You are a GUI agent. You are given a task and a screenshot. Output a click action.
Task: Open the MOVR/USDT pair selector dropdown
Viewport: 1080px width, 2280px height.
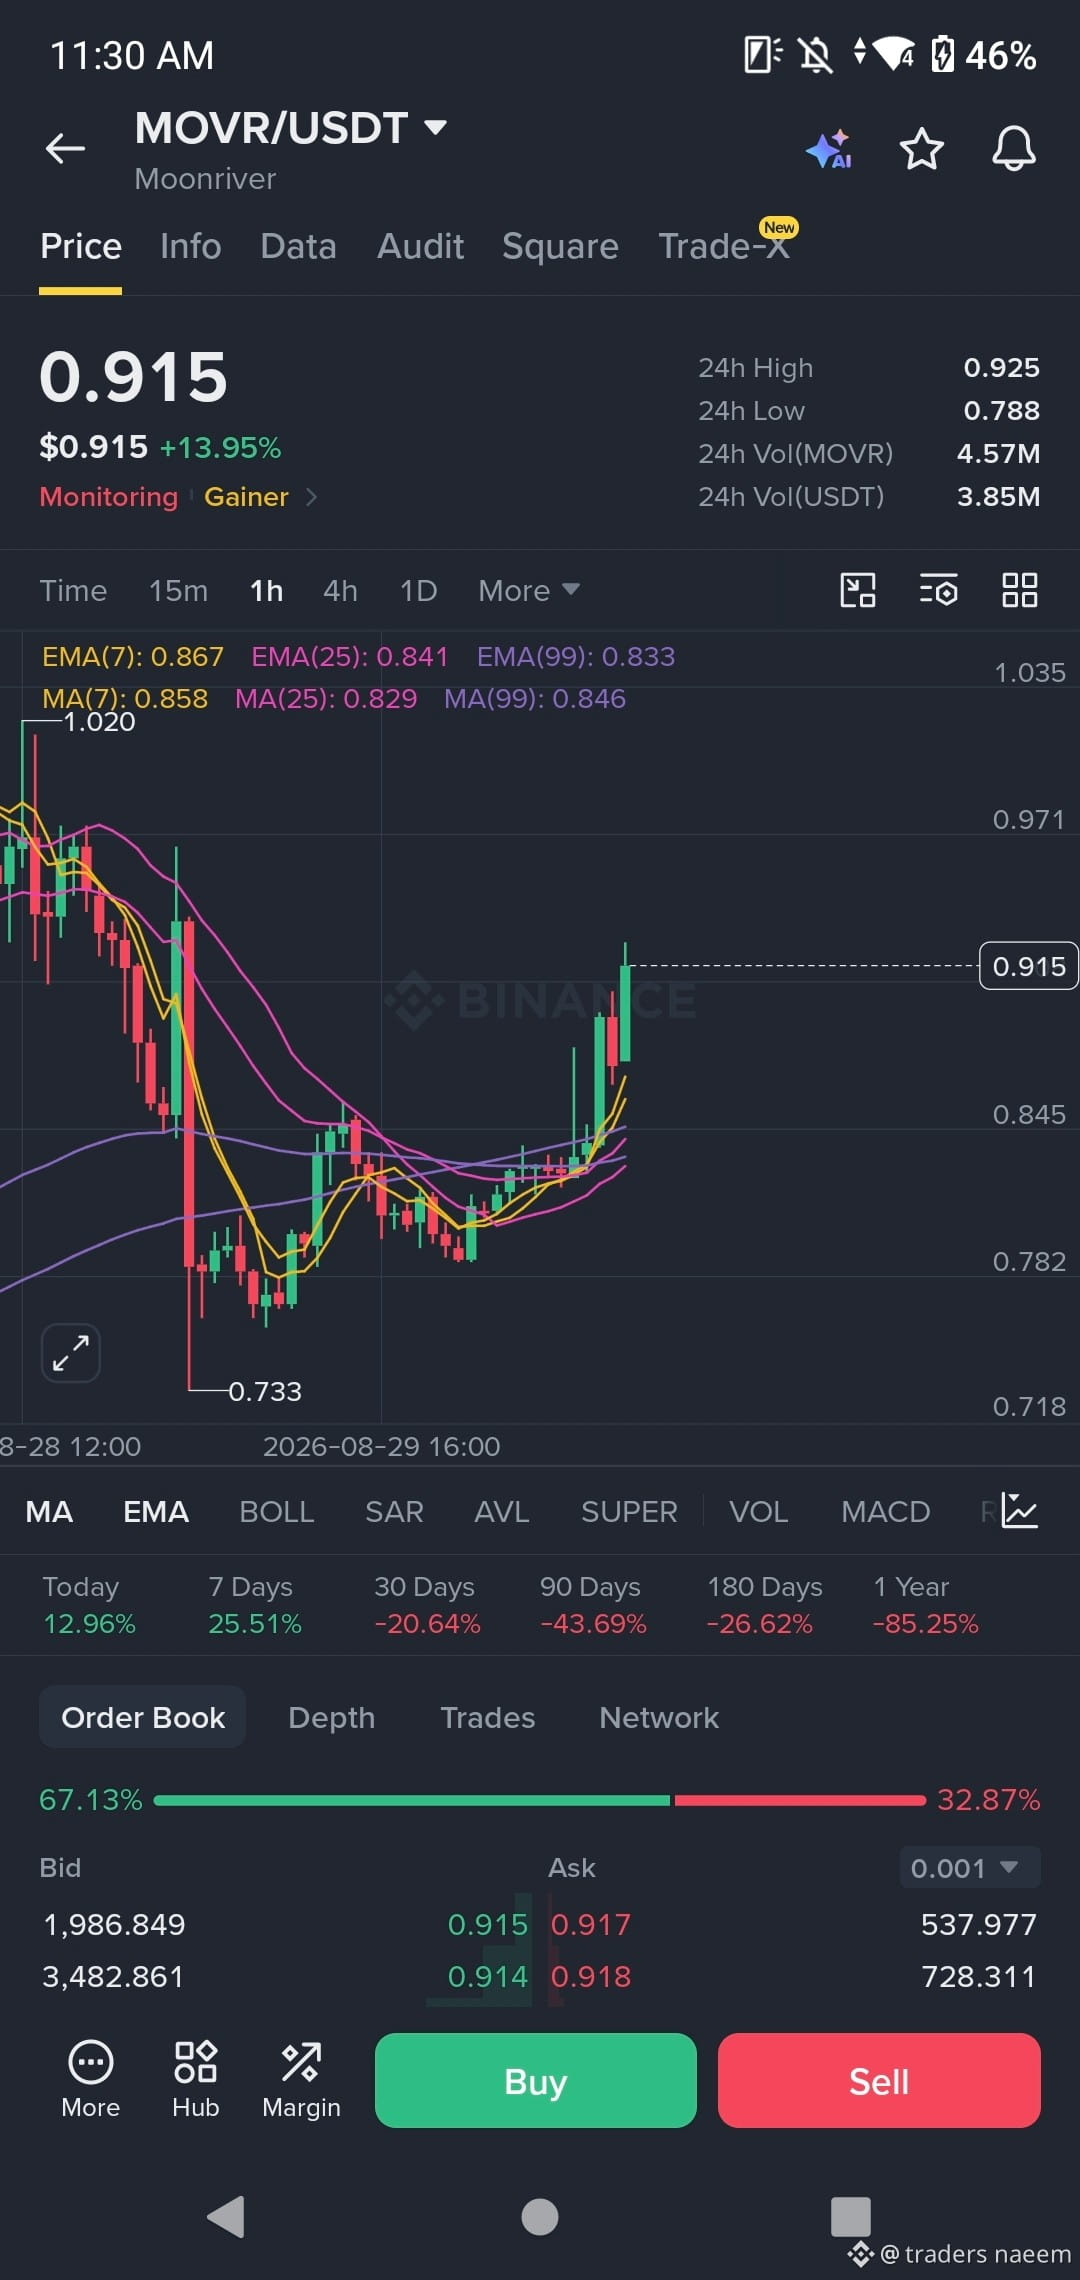[x=291, y=128]
